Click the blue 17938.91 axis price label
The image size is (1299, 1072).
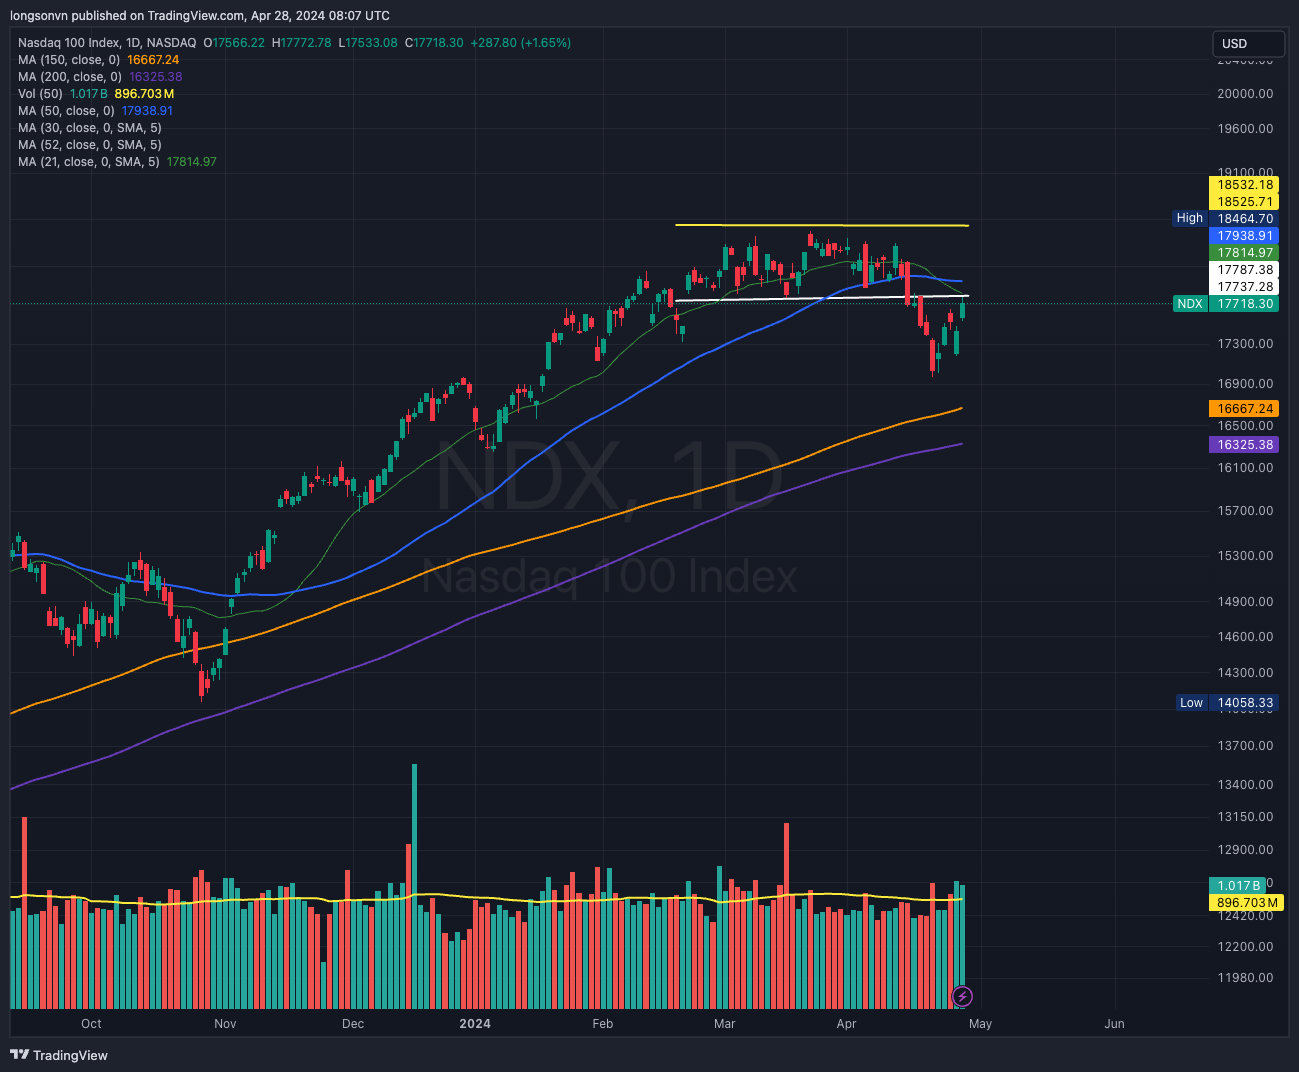[x=1245, y=236]
